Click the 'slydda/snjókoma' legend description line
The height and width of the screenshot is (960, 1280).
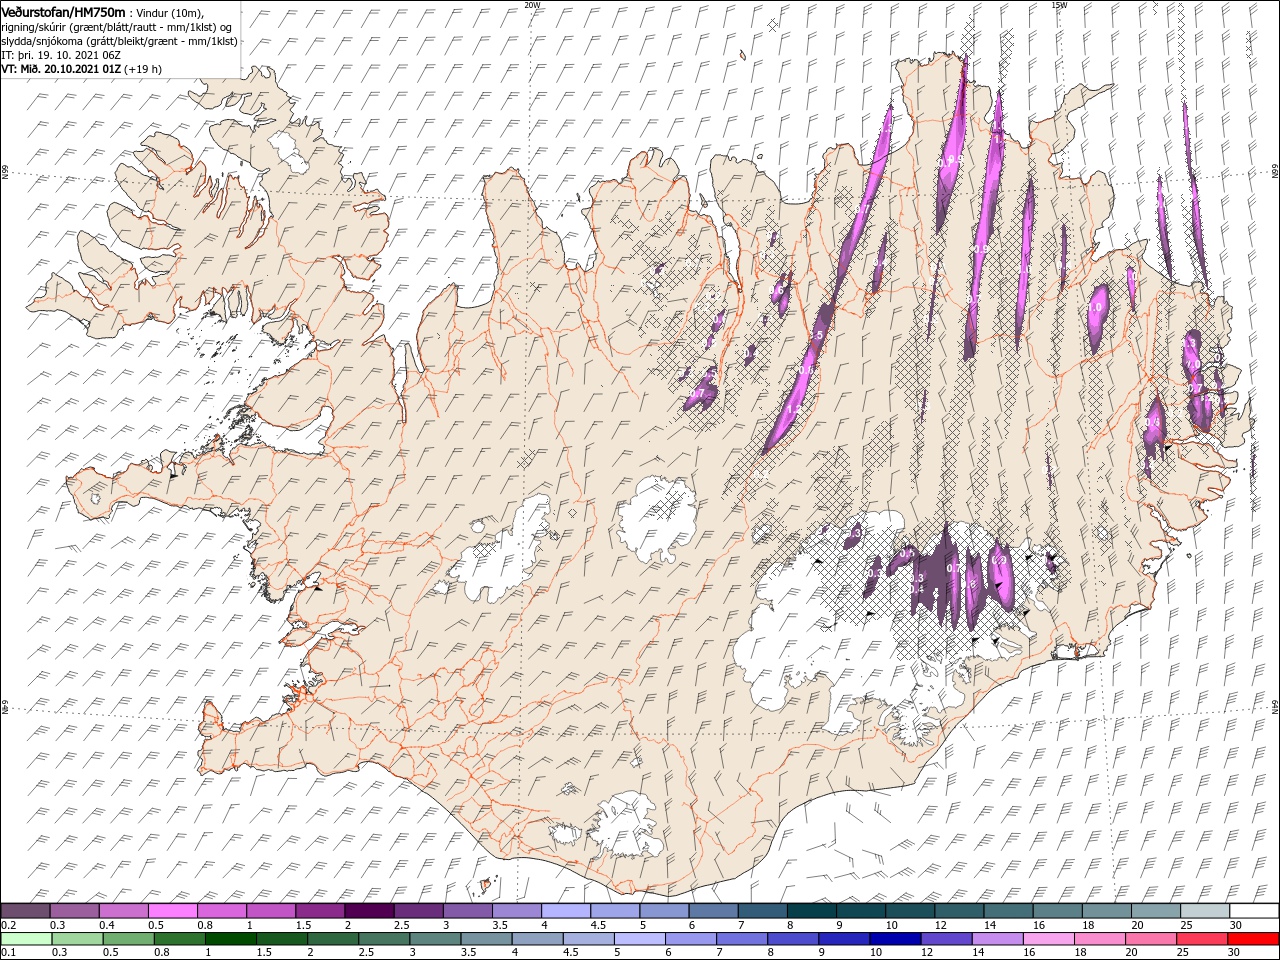coord(119,41)
